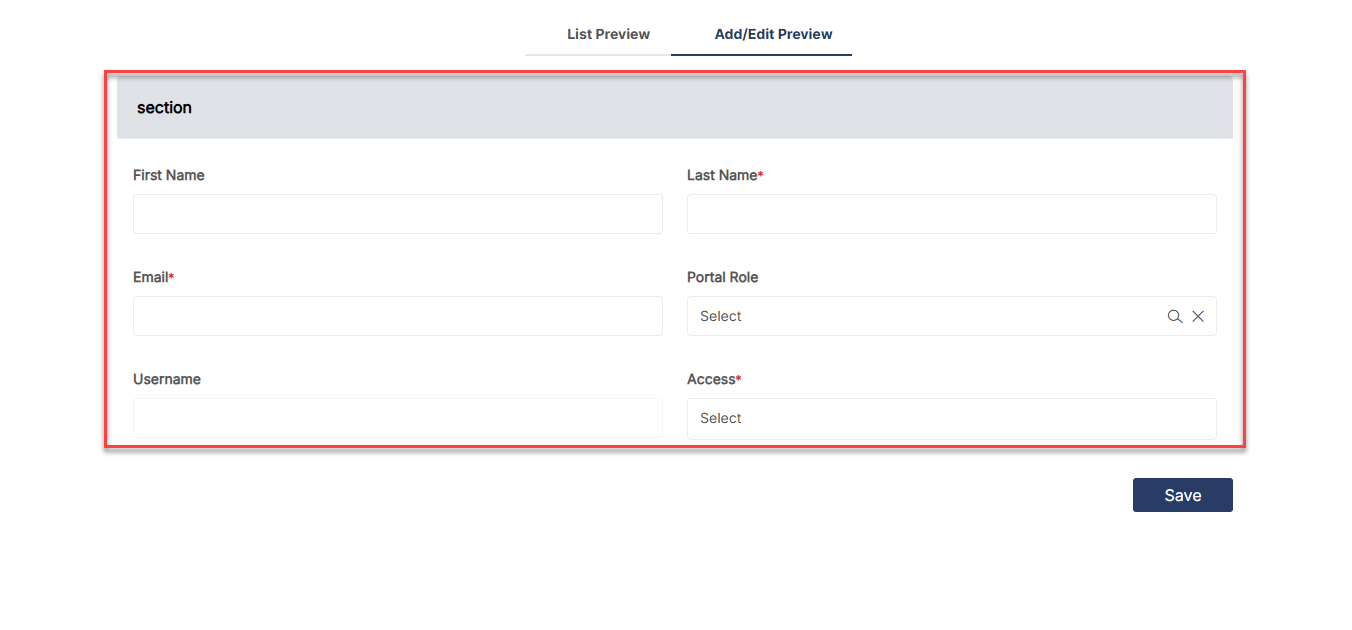Click the Portal Role label
The image size is (1352, 630).
point(722,277)
